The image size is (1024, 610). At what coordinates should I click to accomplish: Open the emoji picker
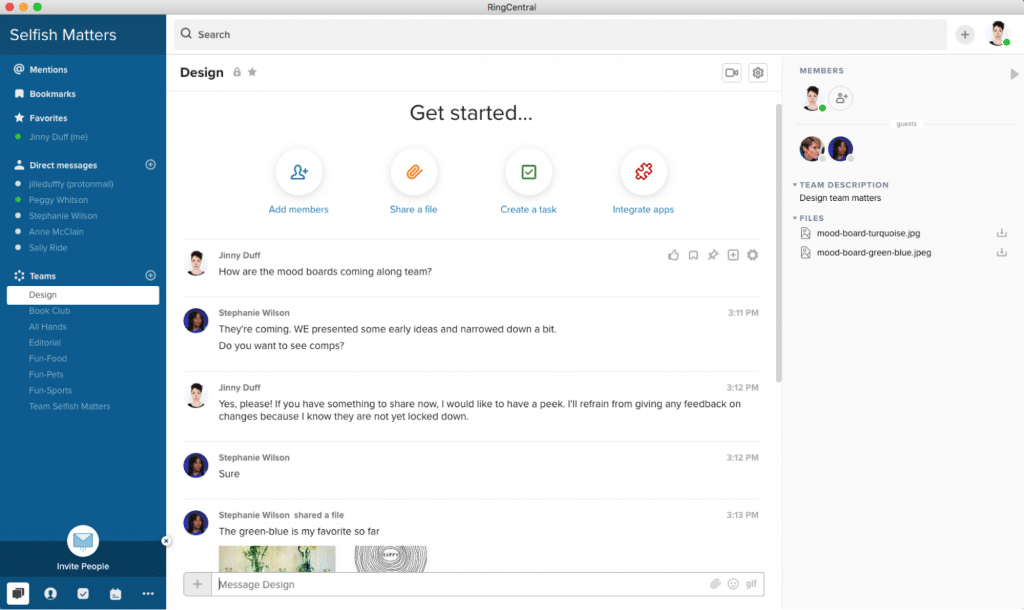[x=733, y=584]
